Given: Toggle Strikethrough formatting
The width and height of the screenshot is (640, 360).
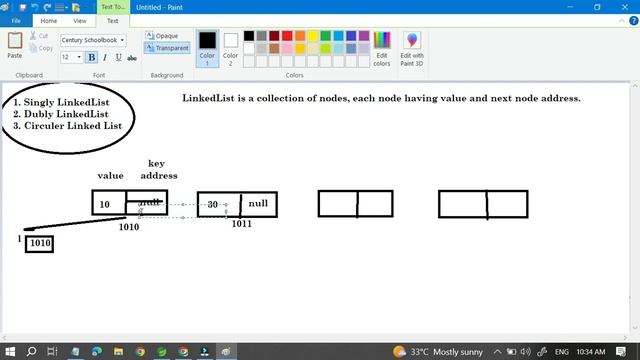Looking at the screenshot, I should point(131,58).
